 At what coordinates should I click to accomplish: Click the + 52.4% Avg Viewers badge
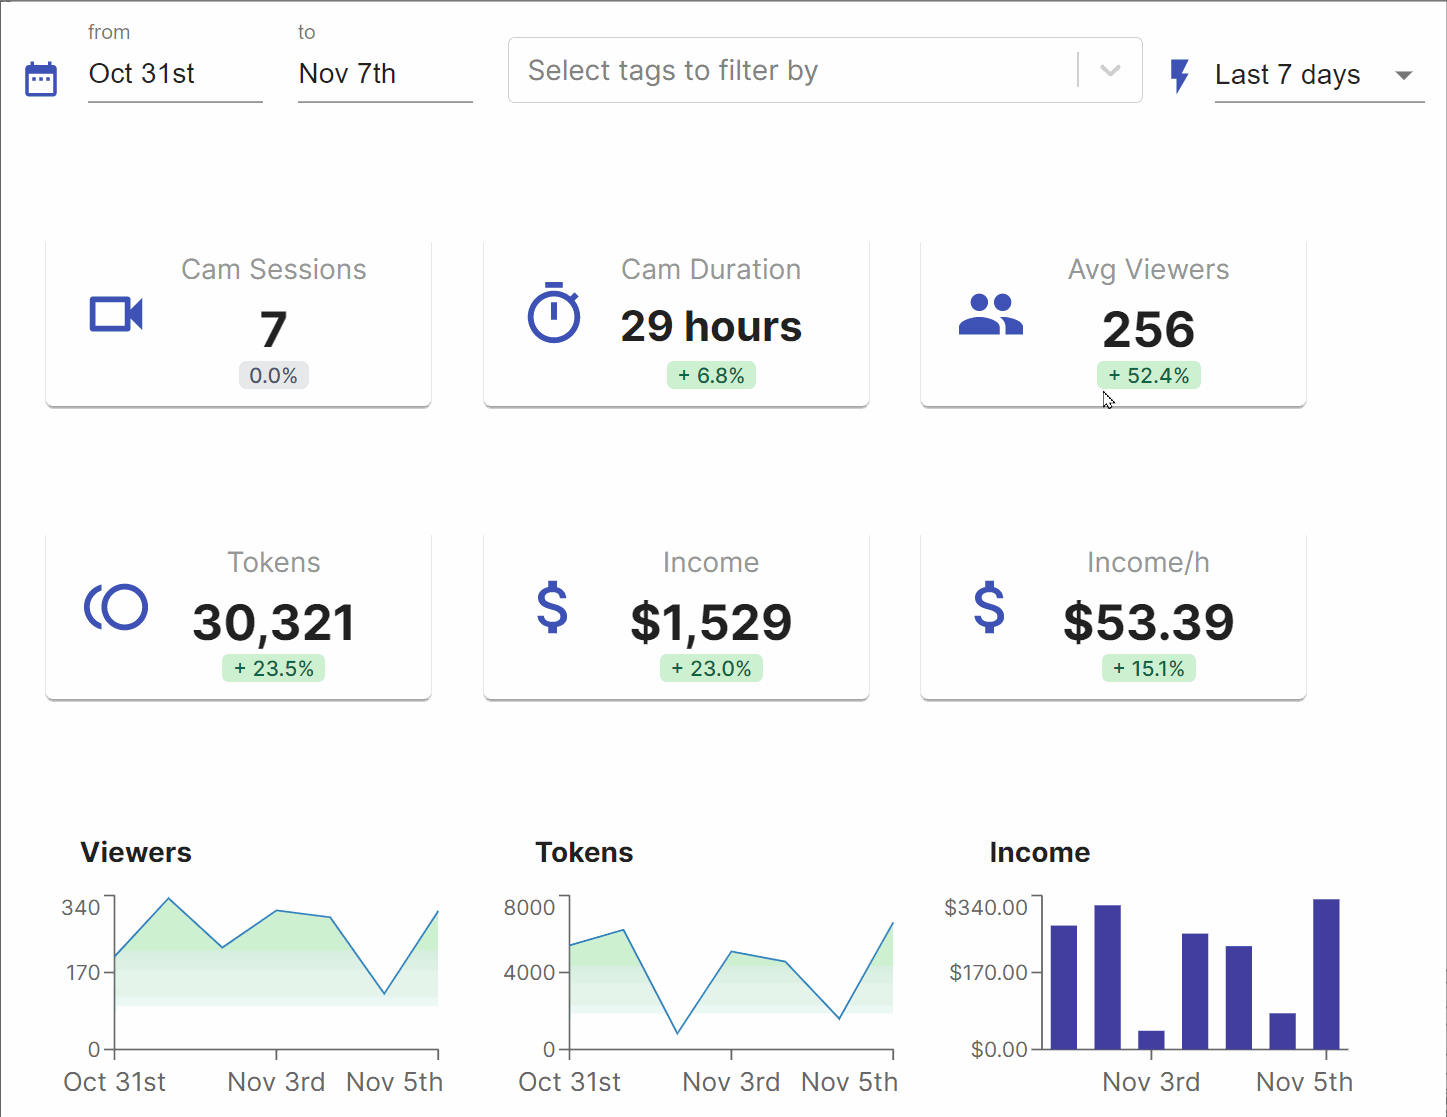click(x=1148, y=376)
